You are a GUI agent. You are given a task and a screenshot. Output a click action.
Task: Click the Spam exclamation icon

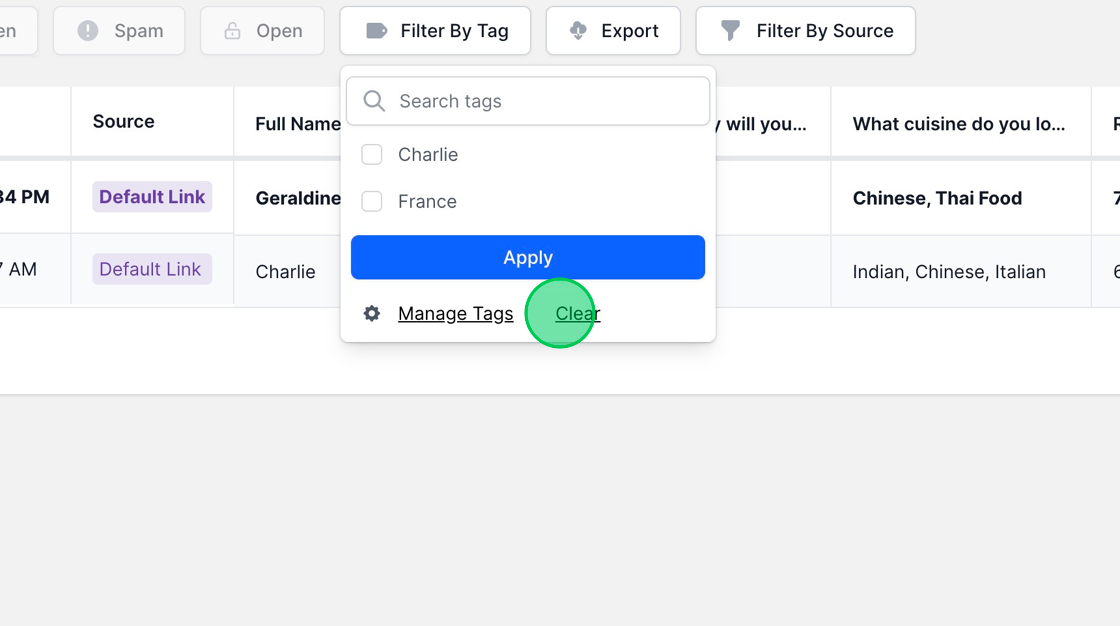coord(86,30)
